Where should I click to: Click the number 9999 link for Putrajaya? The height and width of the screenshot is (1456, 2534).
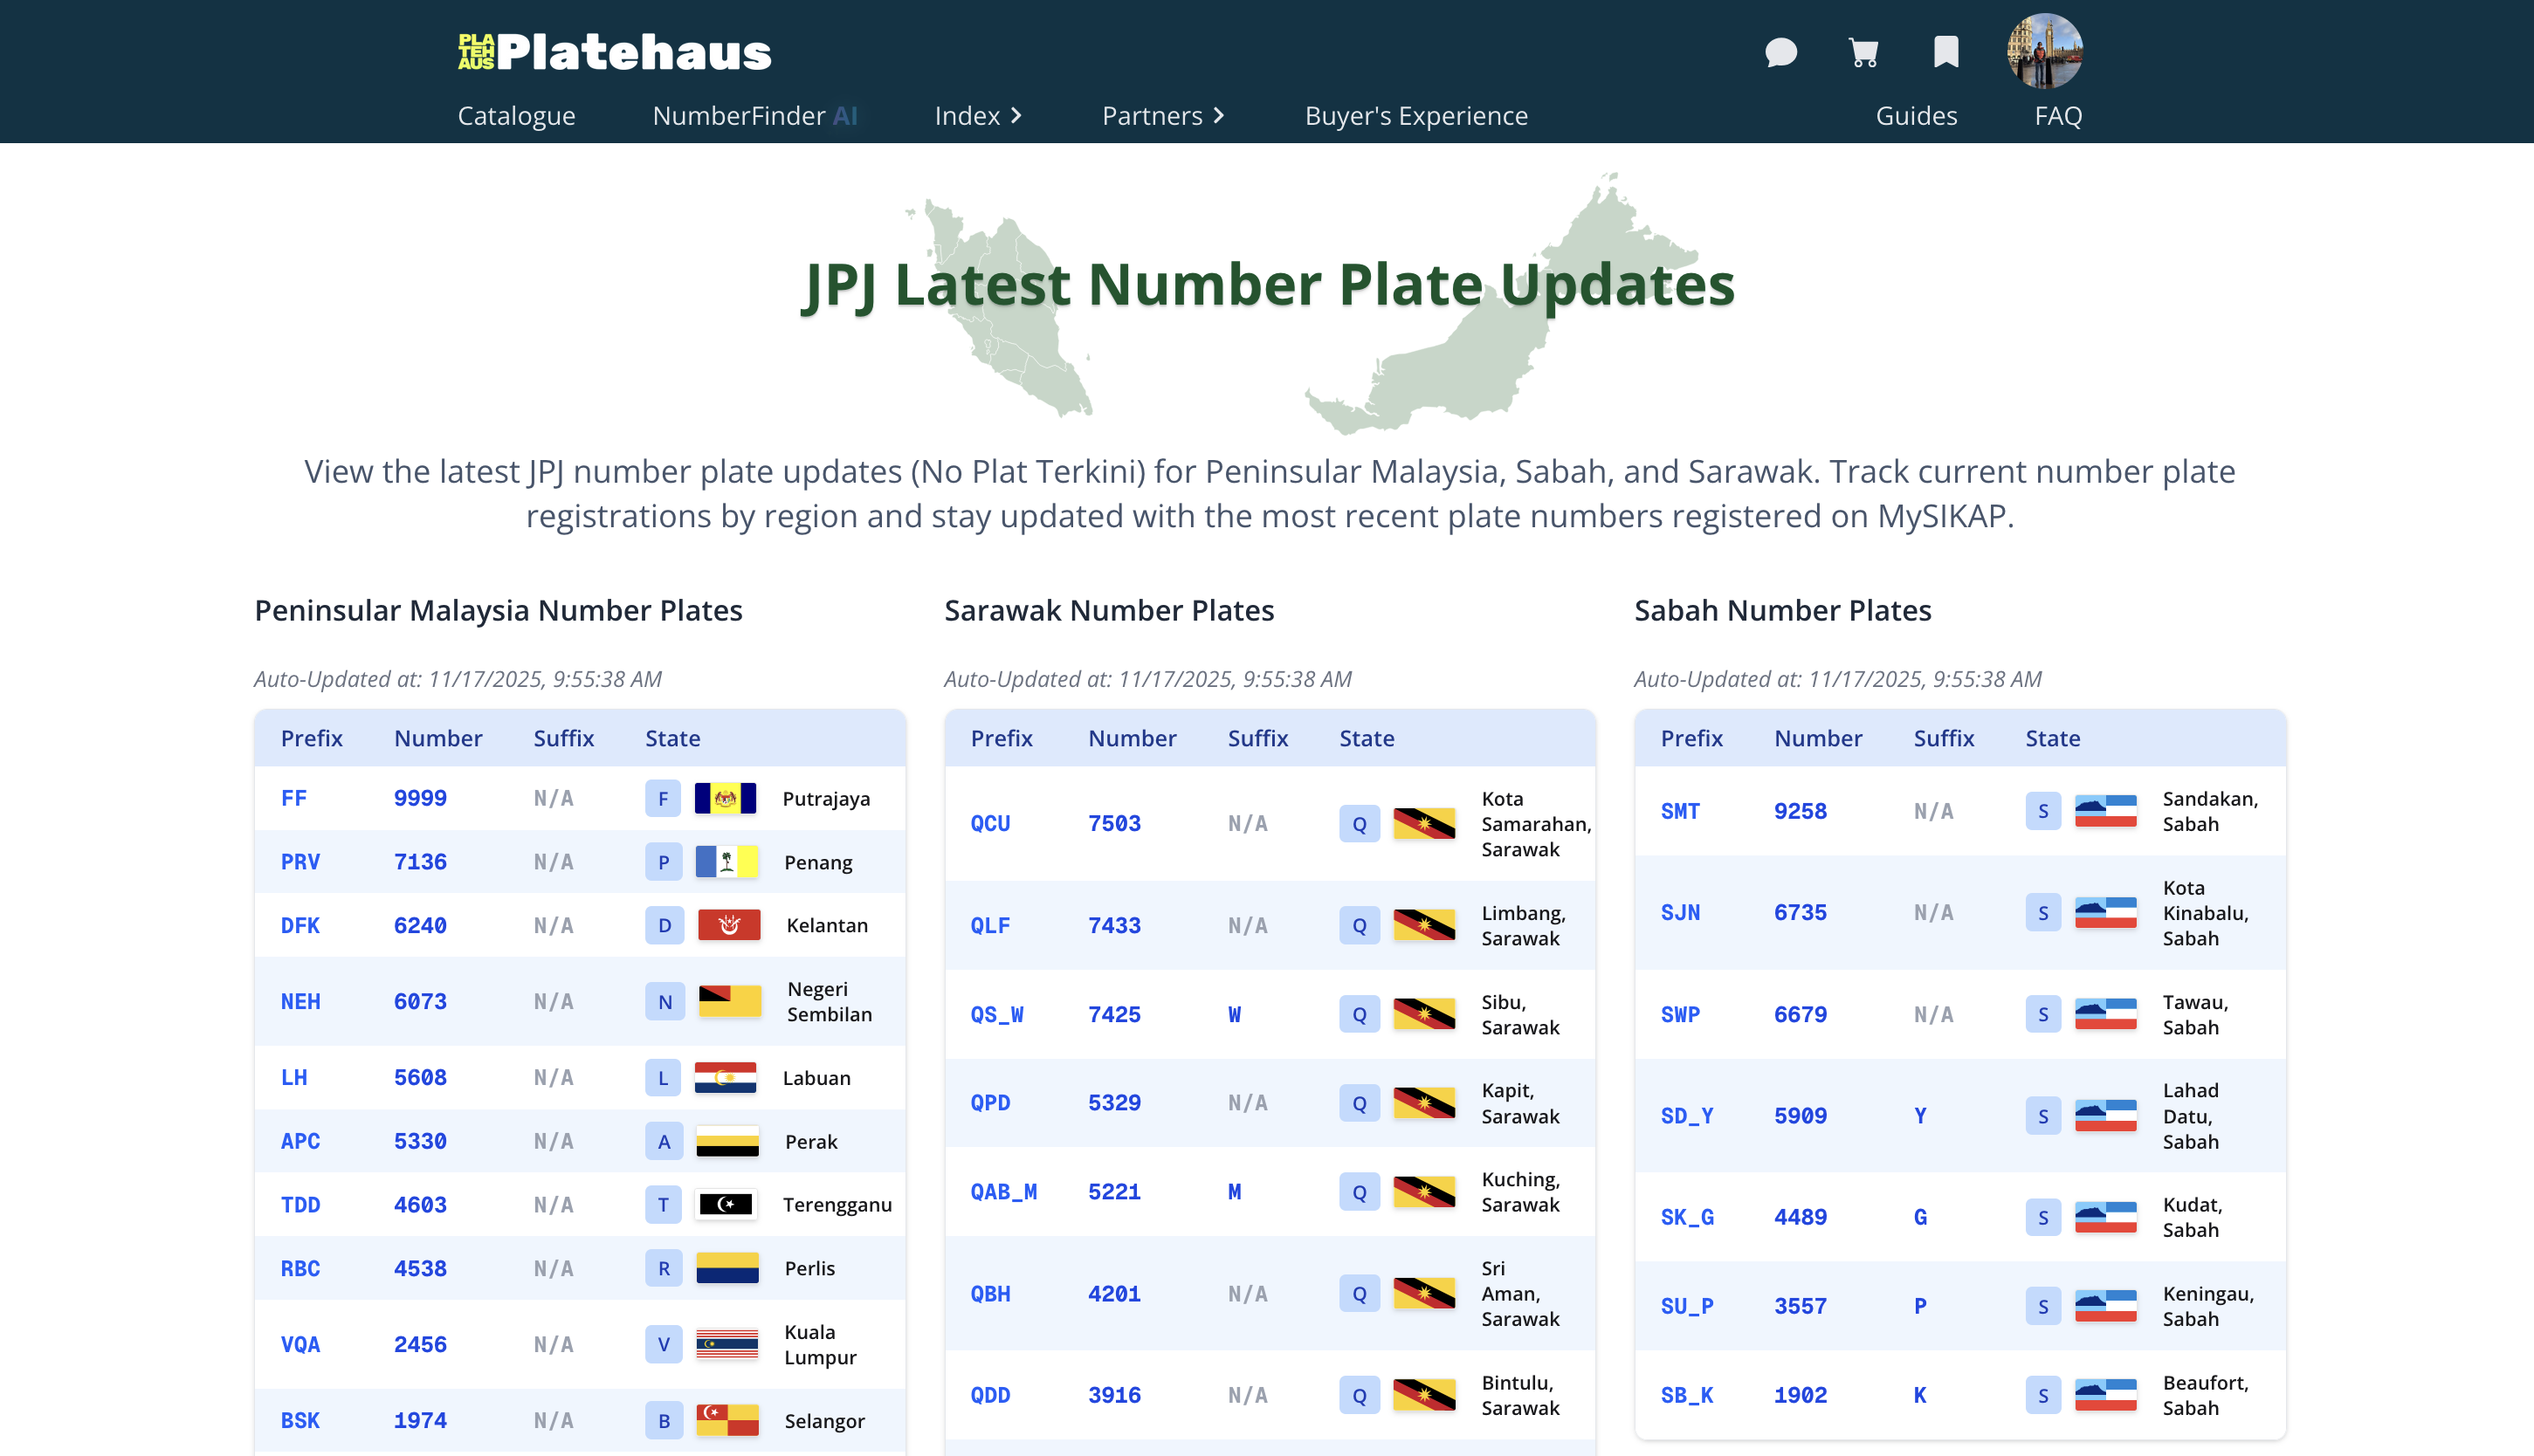point(419,798)
